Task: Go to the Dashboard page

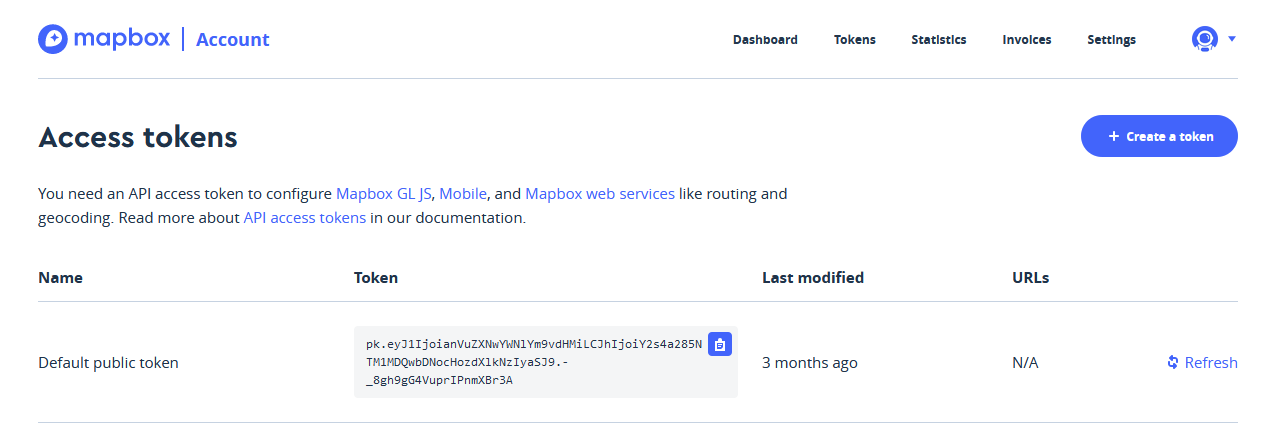Action: (765, 40)
